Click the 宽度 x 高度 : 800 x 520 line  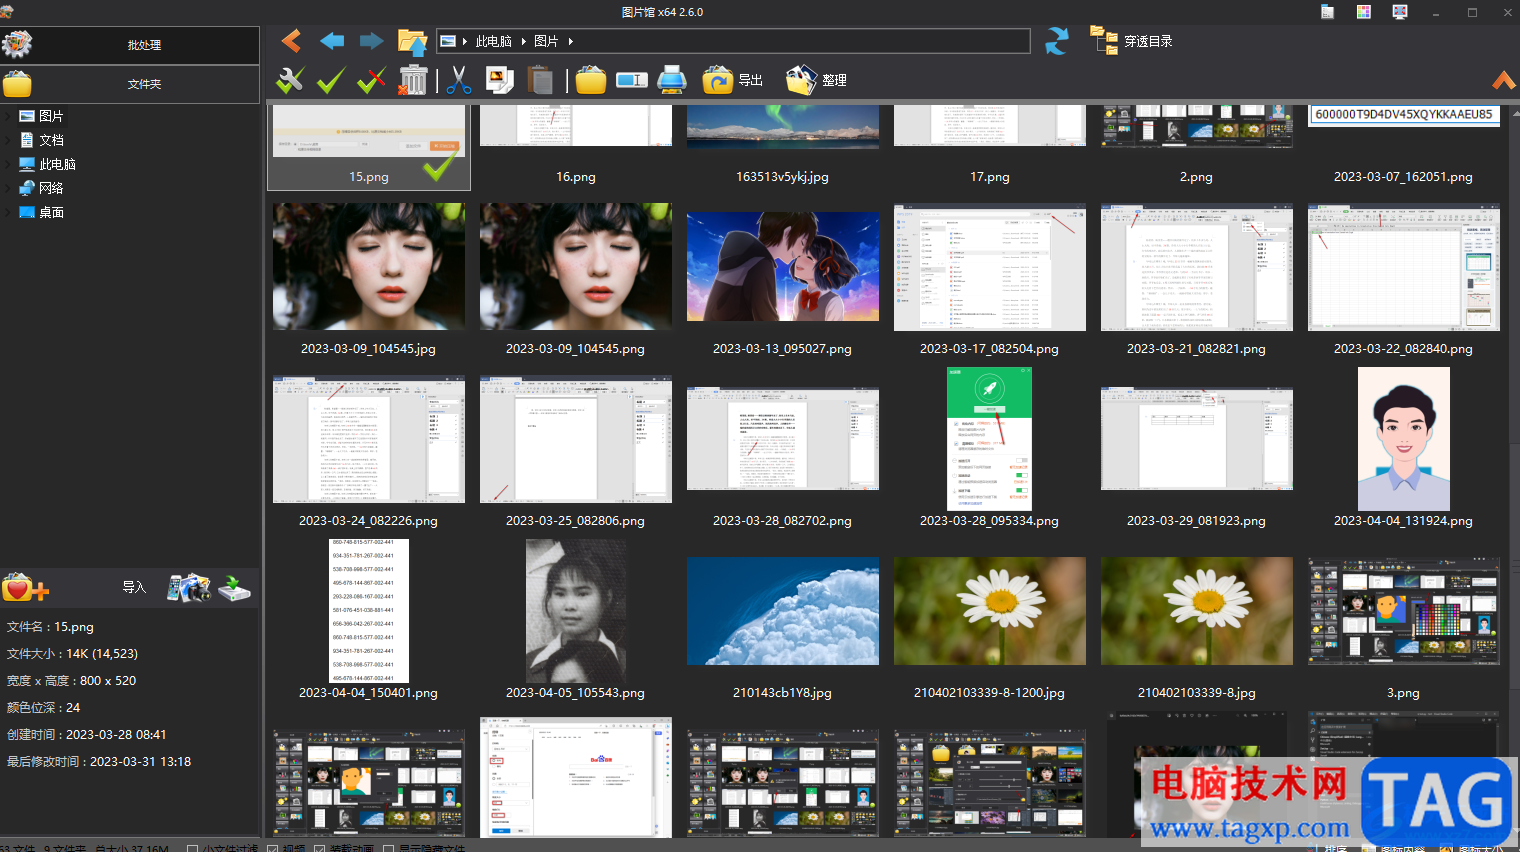(71, 681)
